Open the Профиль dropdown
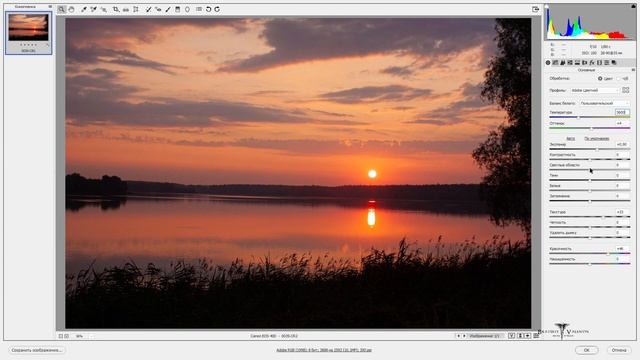Viewport: 640px width, 360px height. (x=595, y=90)
